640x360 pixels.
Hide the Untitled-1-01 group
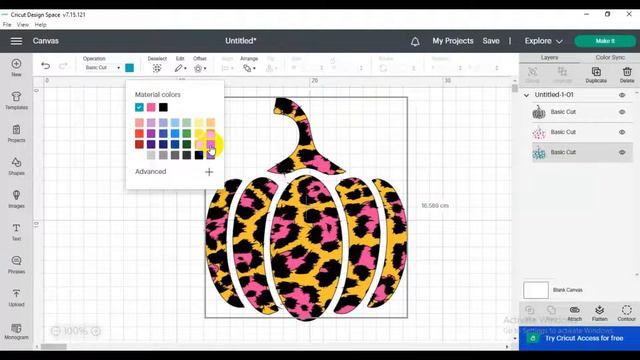pos(622,95)
